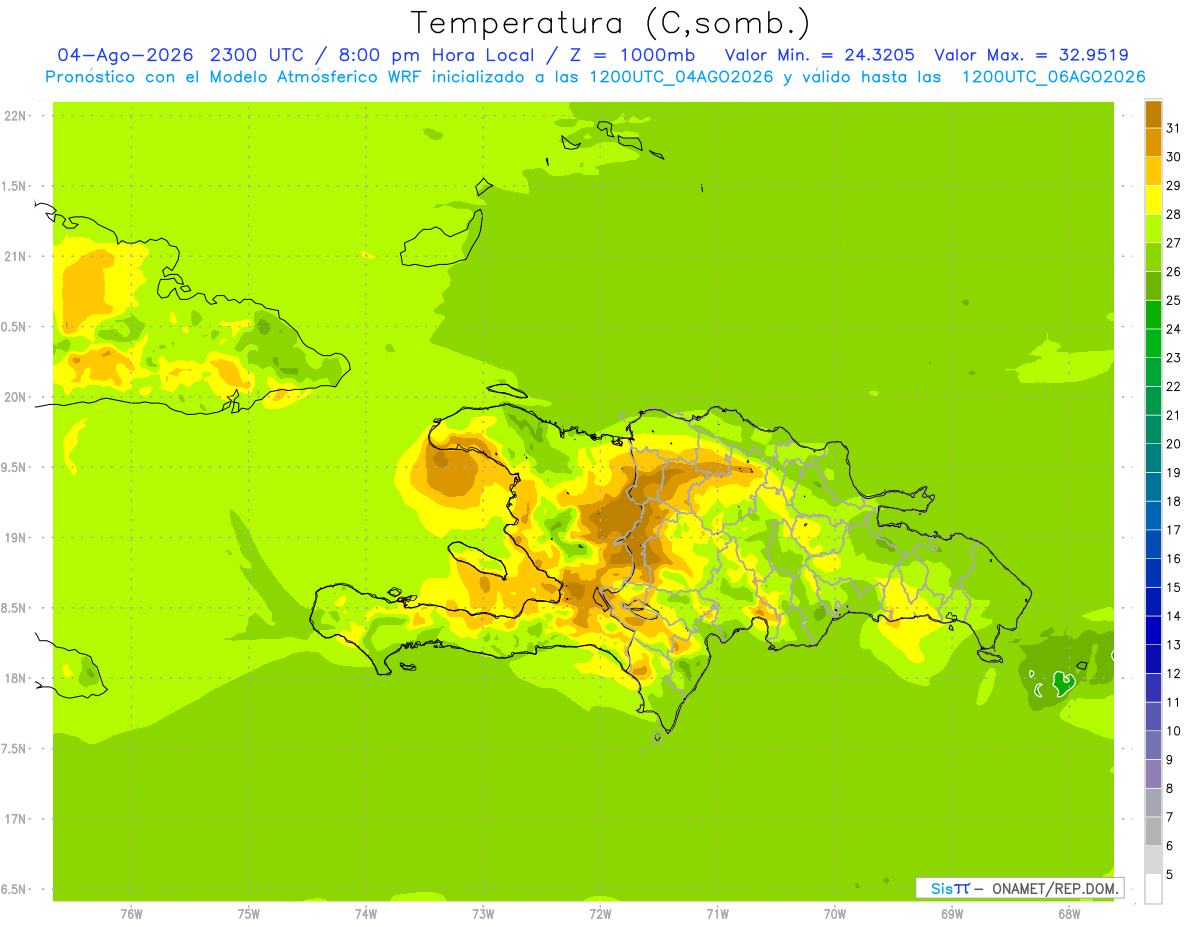Click the title 'Temperatura (C,somb.)'

(611, 22)
